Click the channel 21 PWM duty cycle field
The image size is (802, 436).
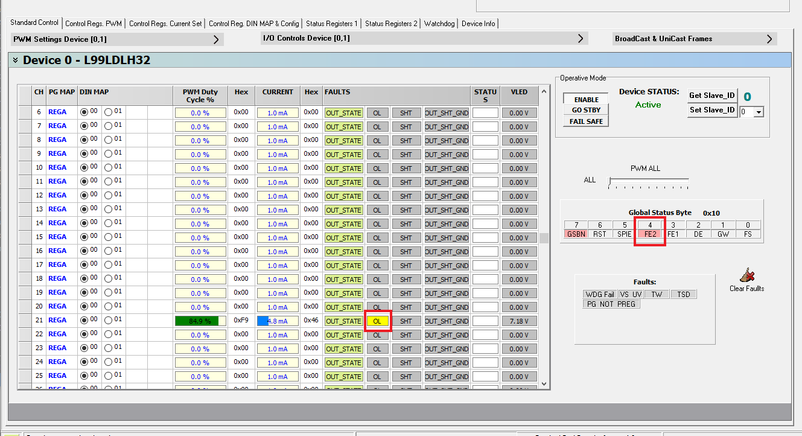click(200, 320)
